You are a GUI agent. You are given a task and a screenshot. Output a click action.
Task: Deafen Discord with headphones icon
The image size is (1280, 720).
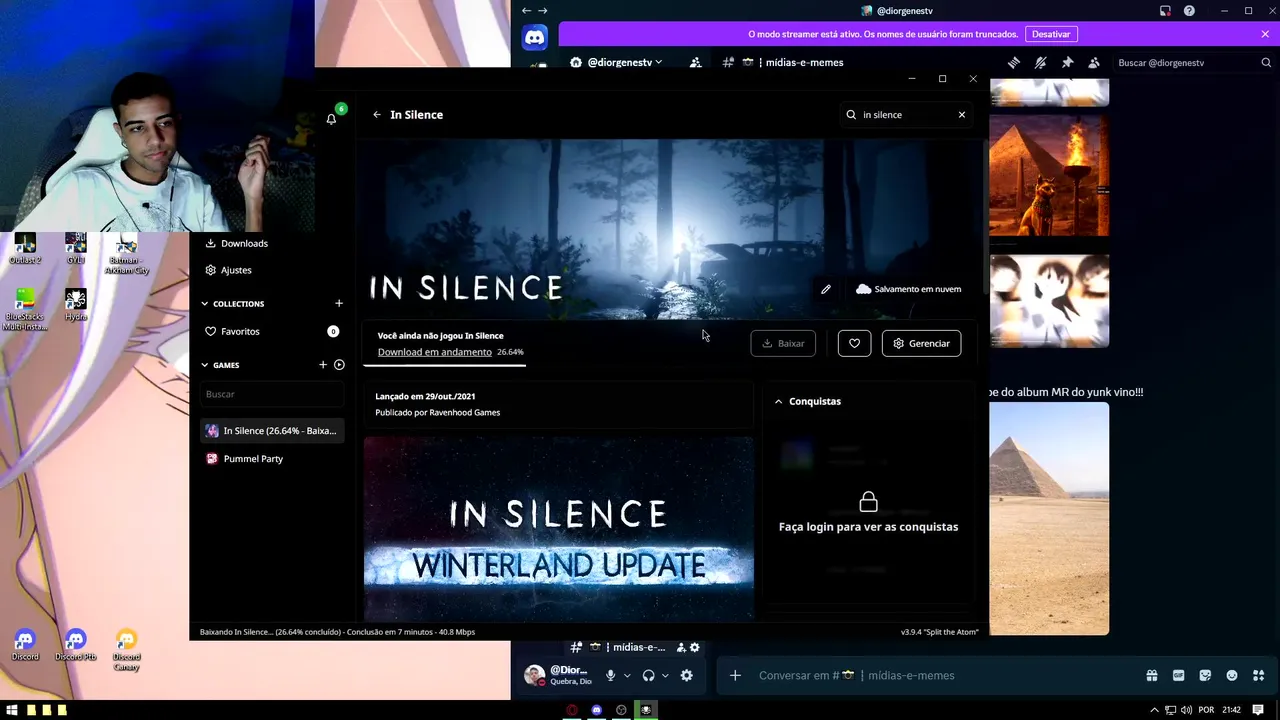point(648,676)
